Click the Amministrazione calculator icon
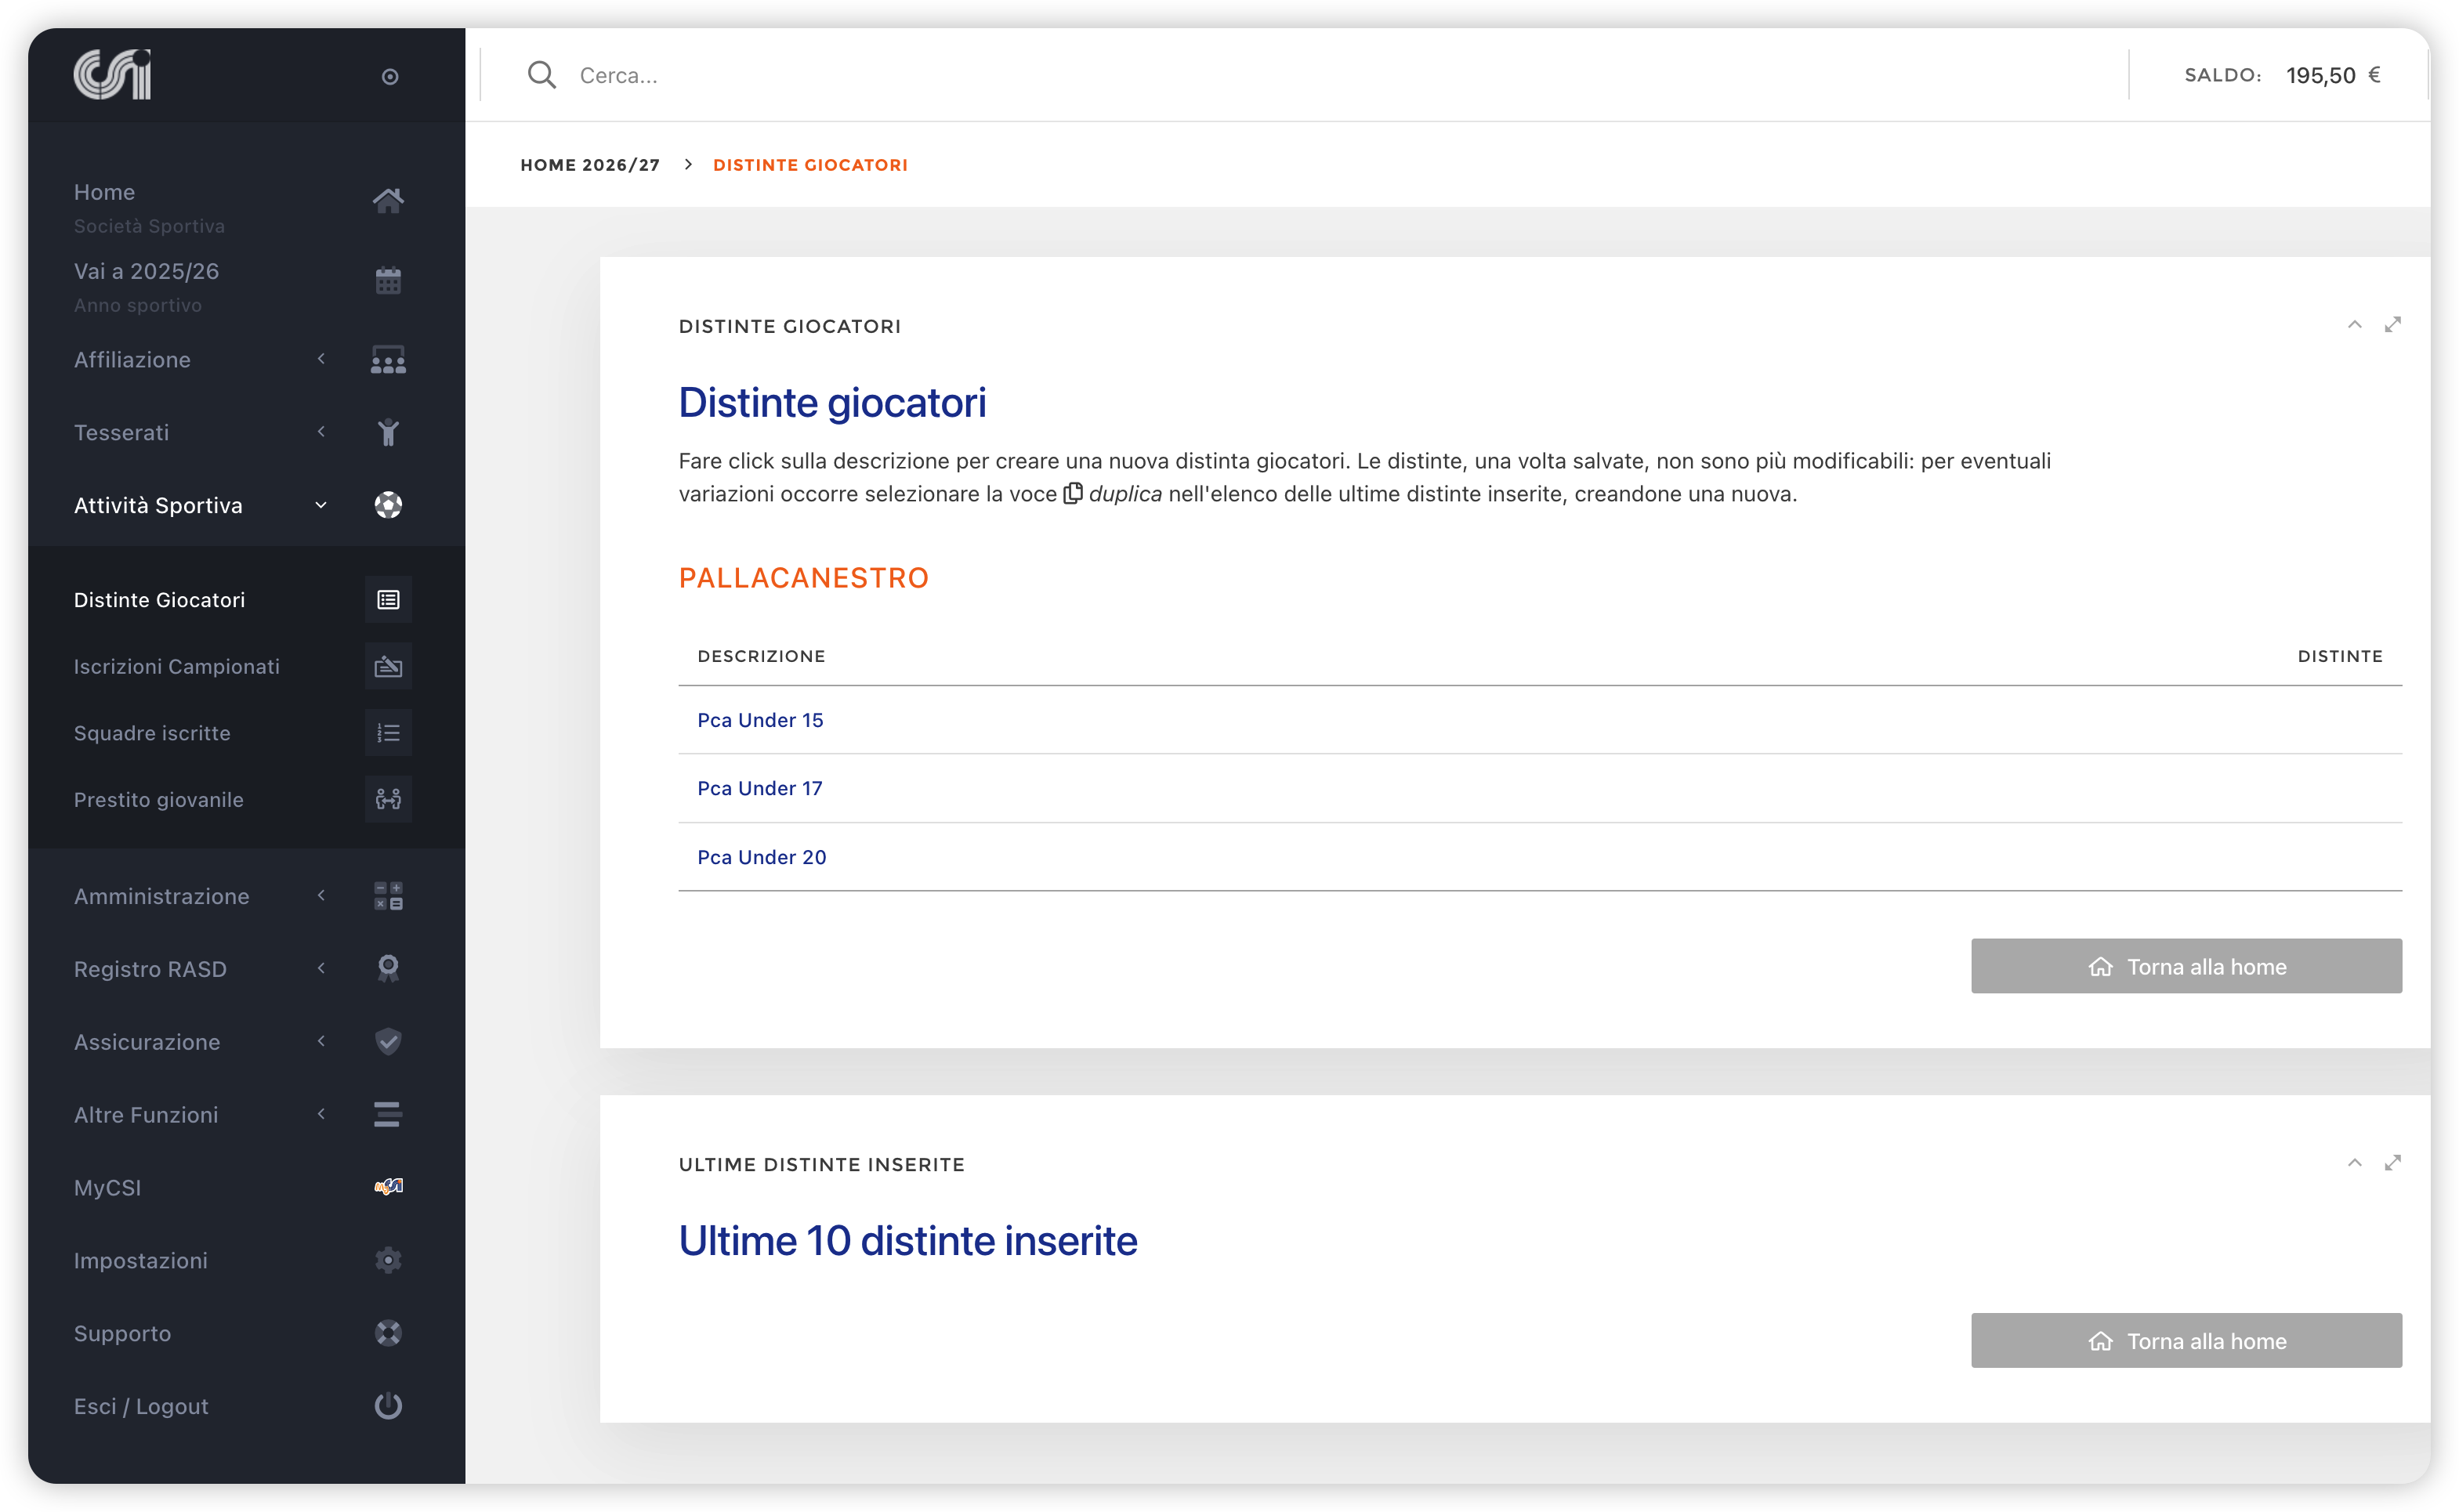 tap(388, 896)
